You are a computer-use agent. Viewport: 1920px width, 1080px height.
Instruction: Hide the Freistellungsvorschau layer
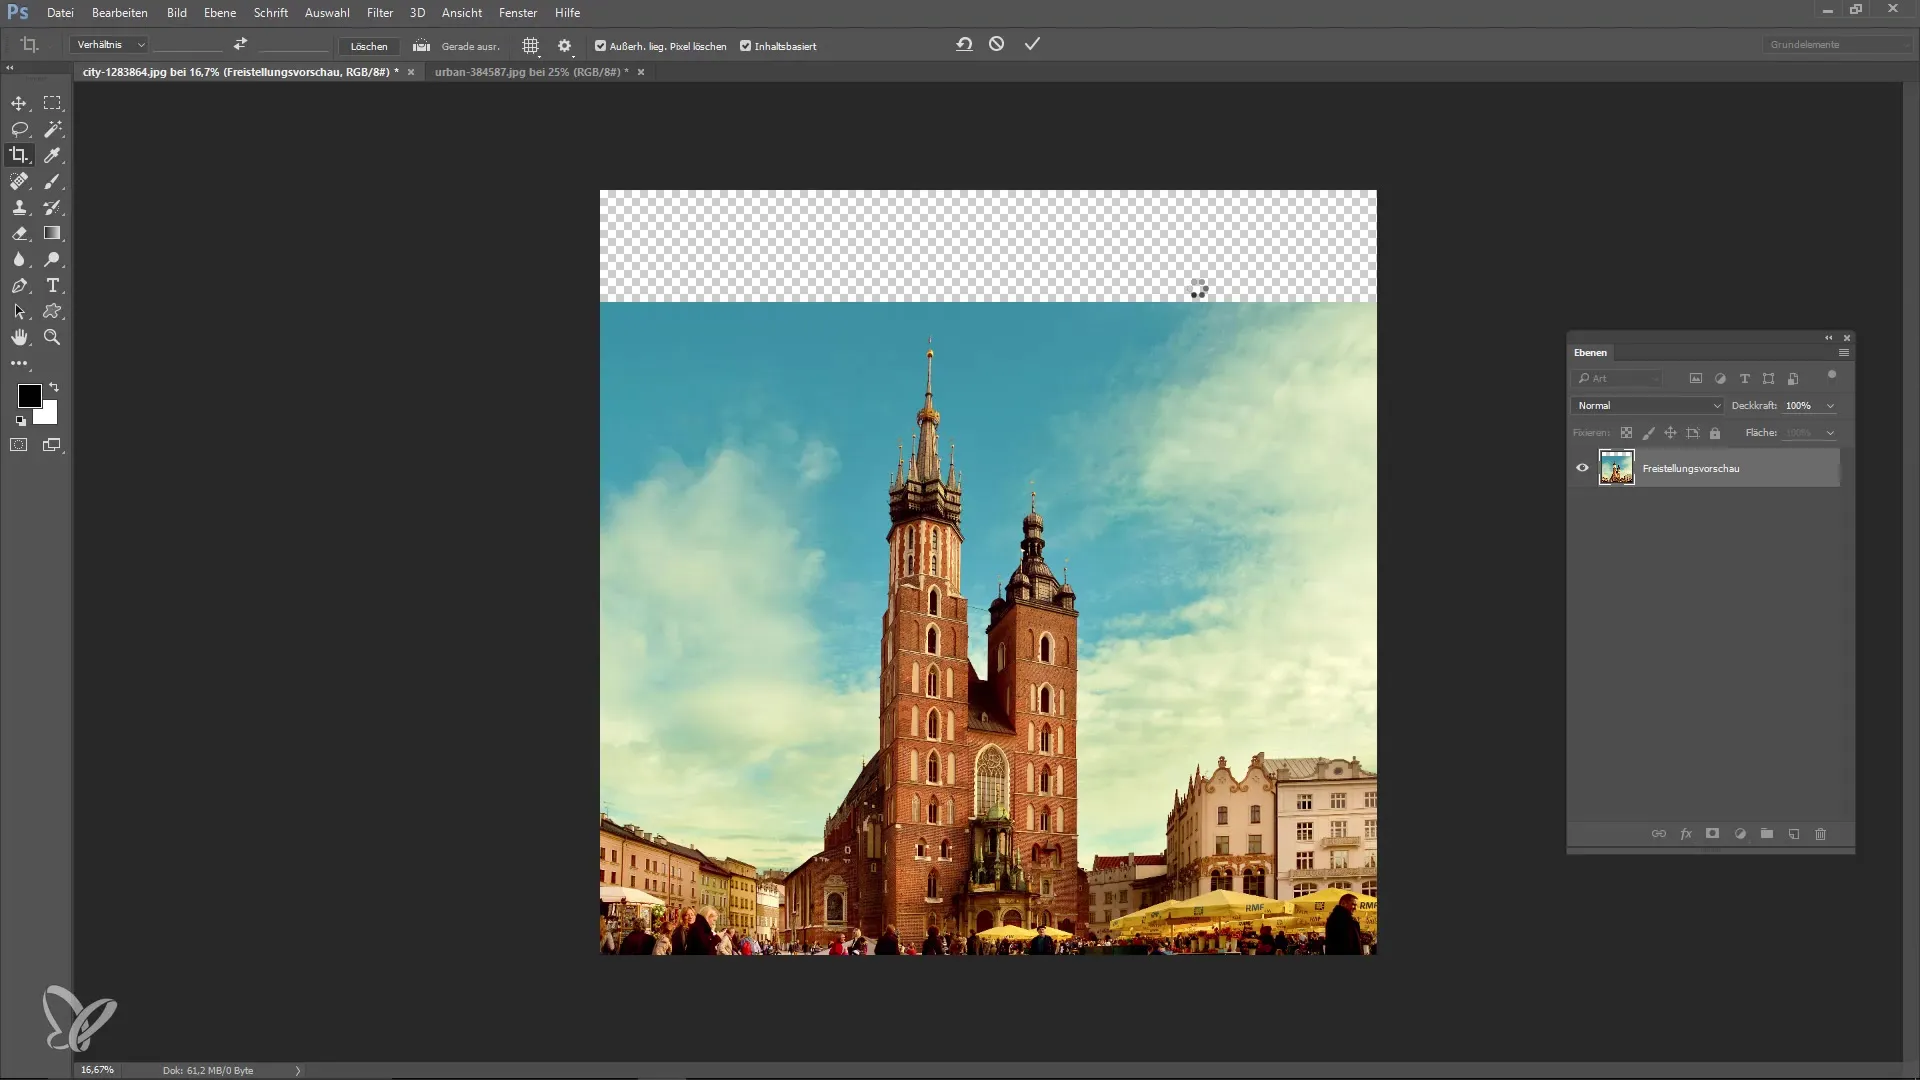[1582, 468]
